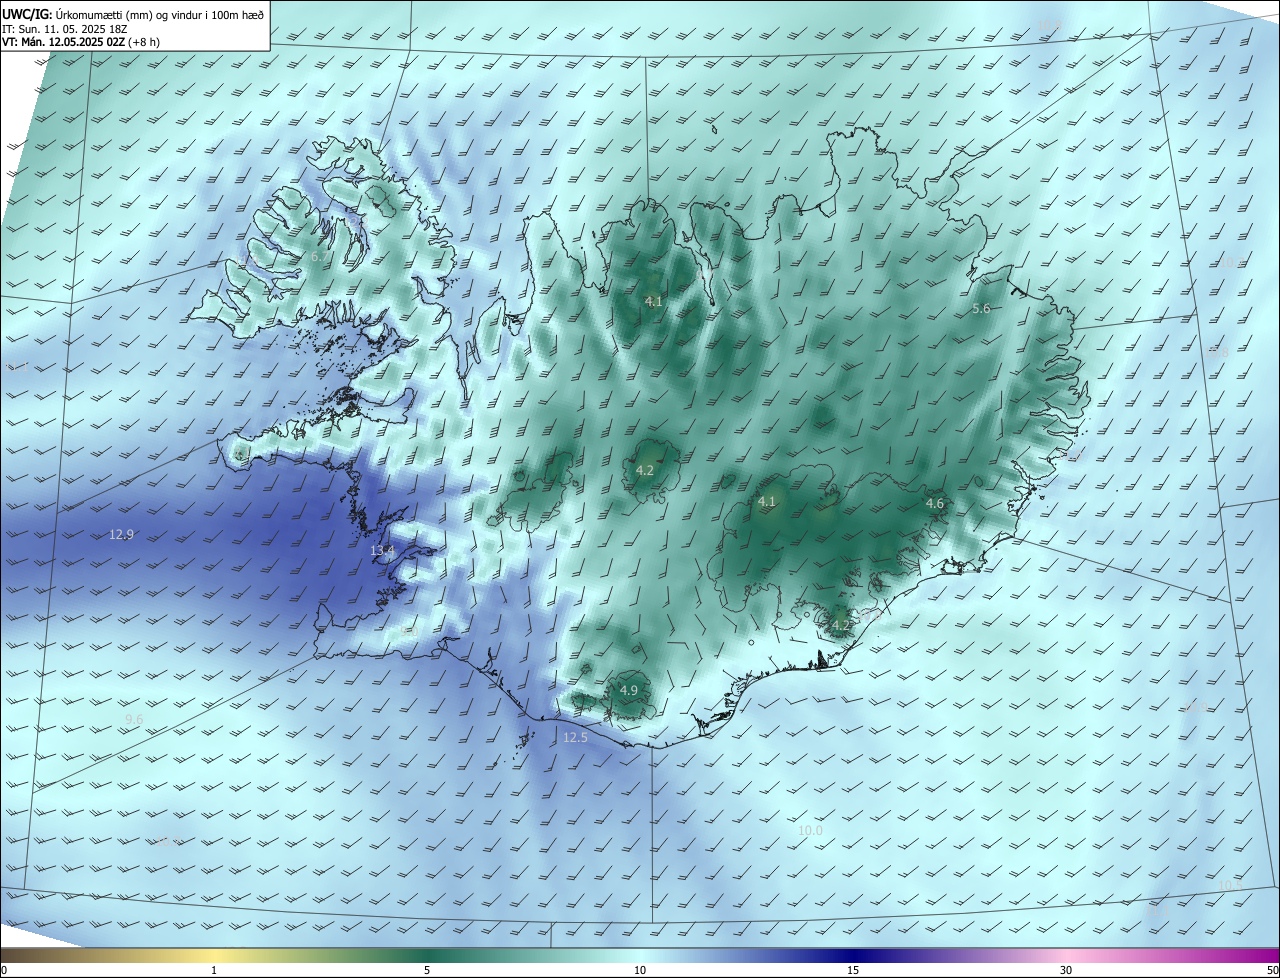
Task: Select the 13.4 precipitable water value
Action: (383, 551)
